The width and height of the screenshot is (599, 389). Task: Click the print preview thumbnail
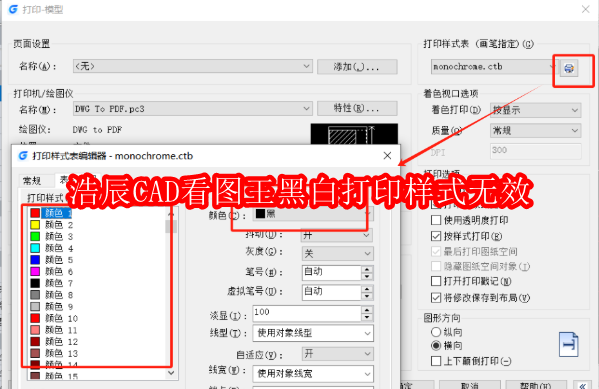pyautogui.click(x=354, y=134)
